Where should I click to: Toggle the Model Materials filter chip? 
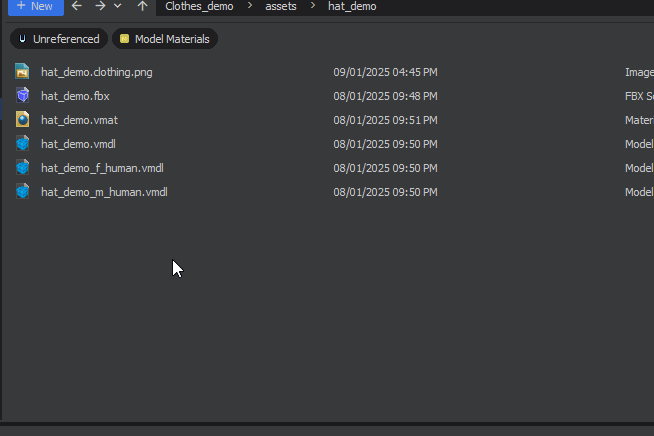pyautogui.click(x=164, y=39)
